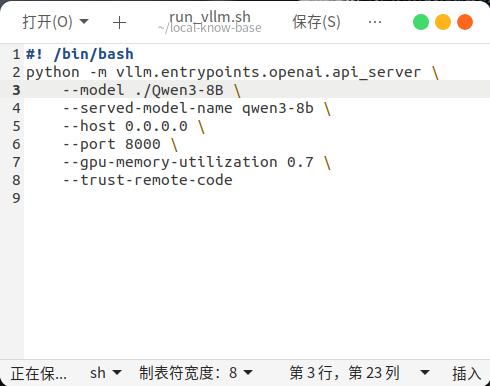Click empty line 9 in the editor

[257, 198]
